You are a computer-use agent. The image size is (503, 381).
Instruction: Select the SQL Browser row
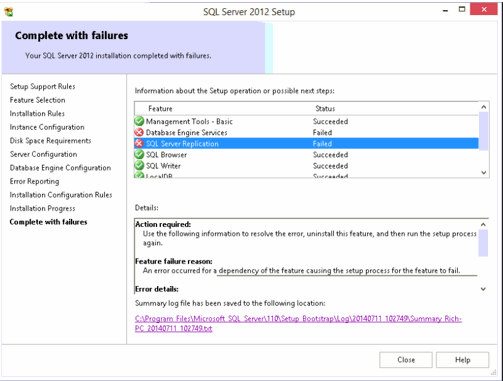click(306, 155)
